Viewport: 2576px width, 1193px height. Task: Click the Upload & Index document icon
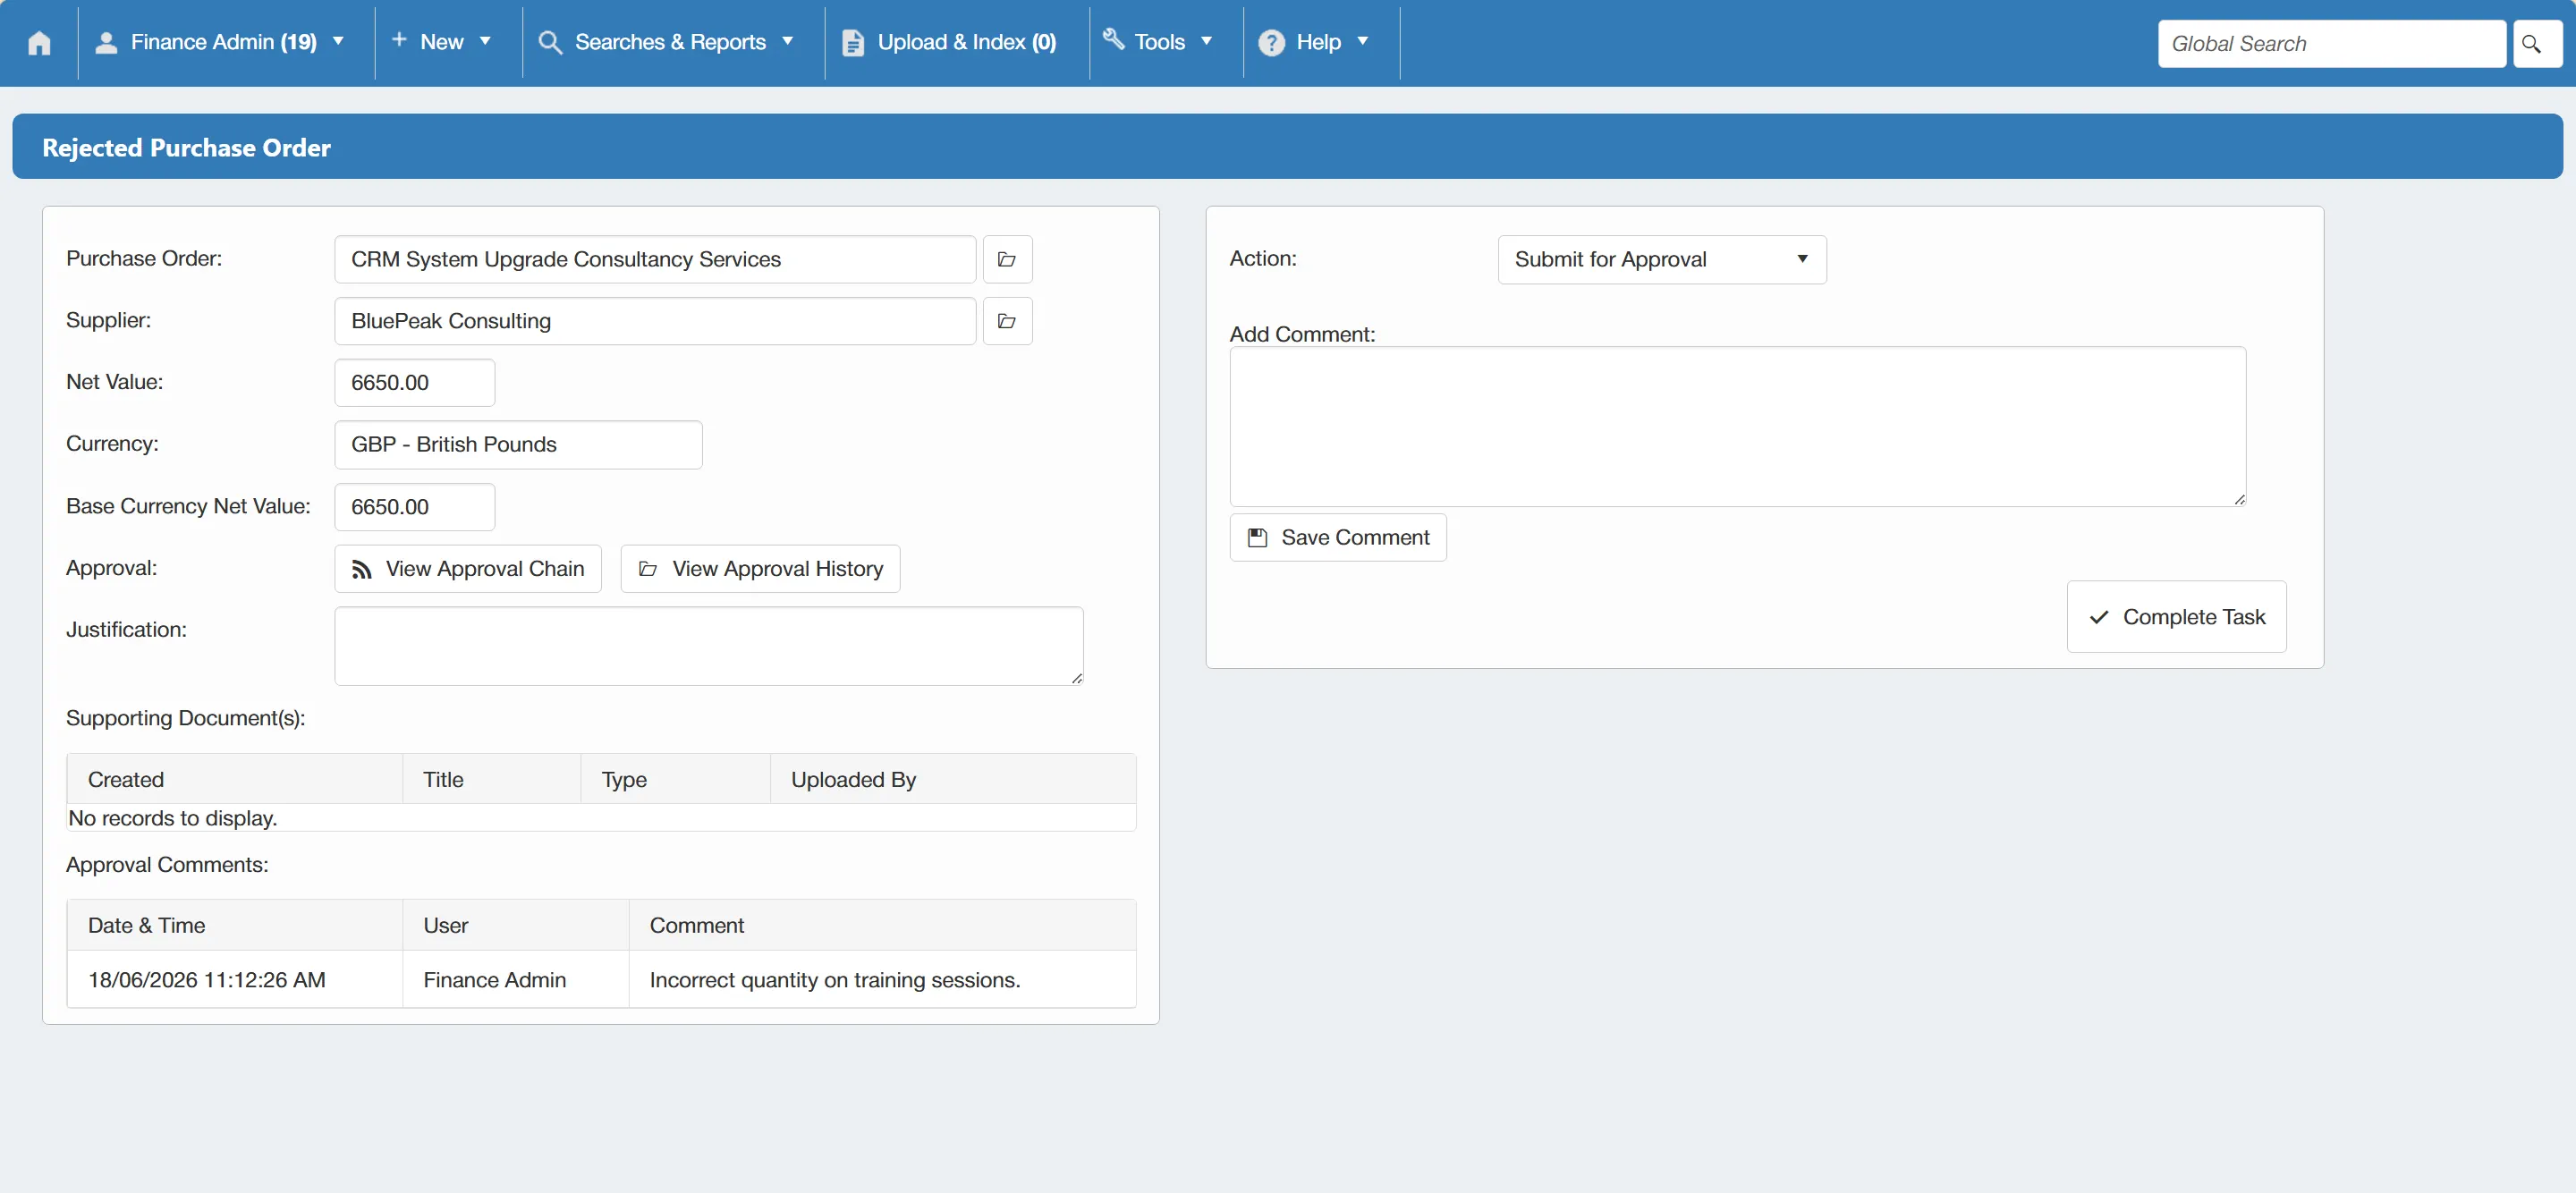pyautogui.click(x=852, y=43)
